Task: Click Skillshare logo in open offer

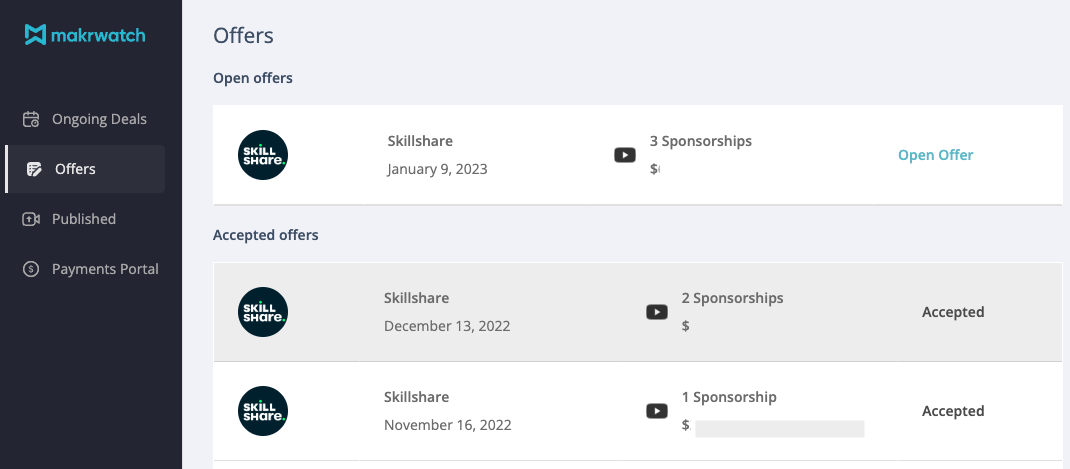Action: [x=263, y=155]
